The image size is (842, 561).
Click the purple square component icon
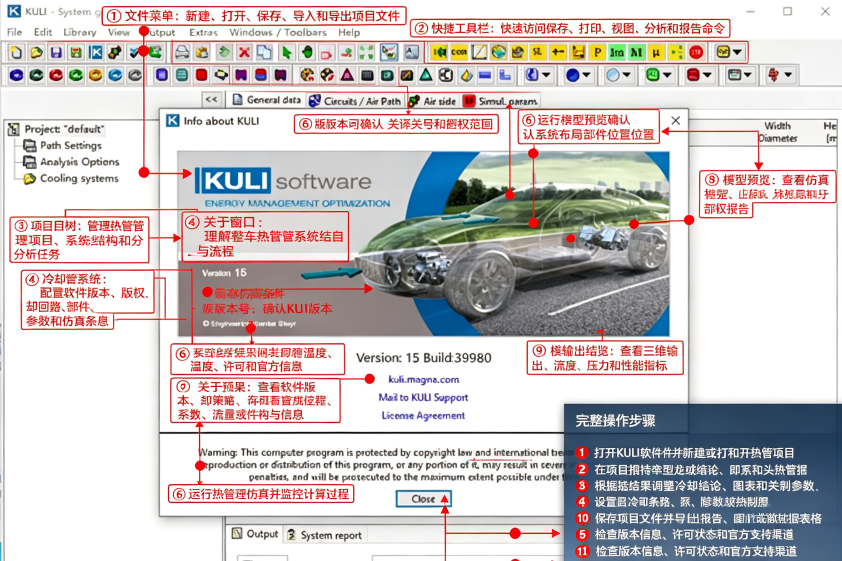click(162, 75)
